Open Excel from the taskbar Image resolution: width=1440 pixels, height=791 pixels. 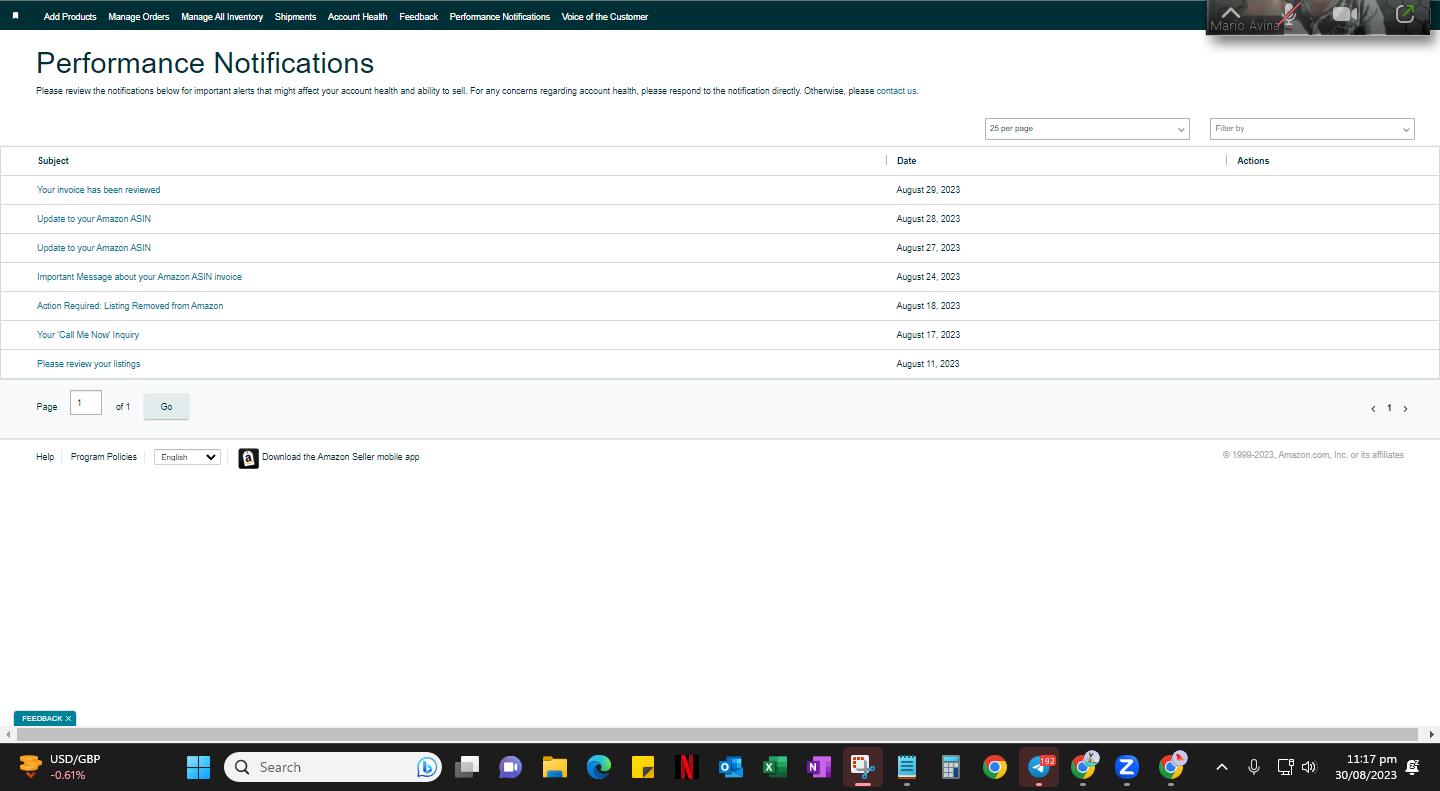pos(774,767)
